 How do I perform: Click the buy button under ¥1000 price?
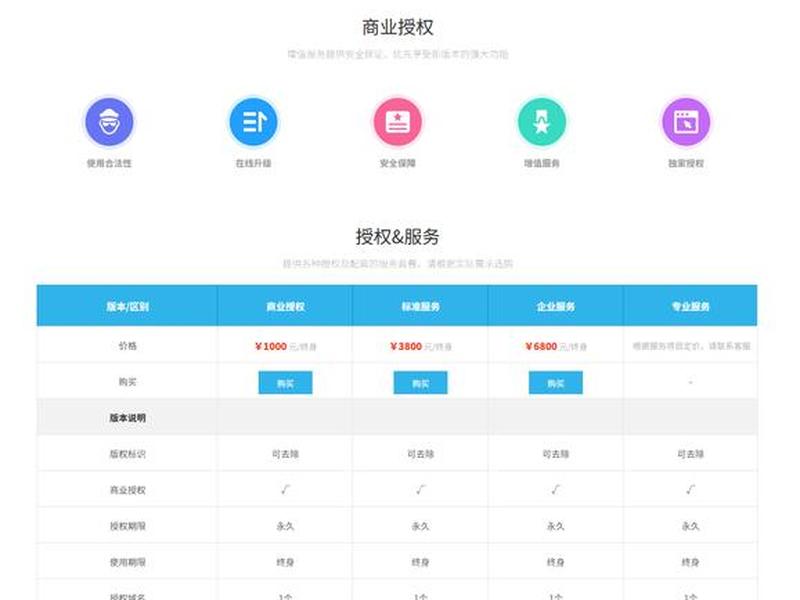click(285, 383)
